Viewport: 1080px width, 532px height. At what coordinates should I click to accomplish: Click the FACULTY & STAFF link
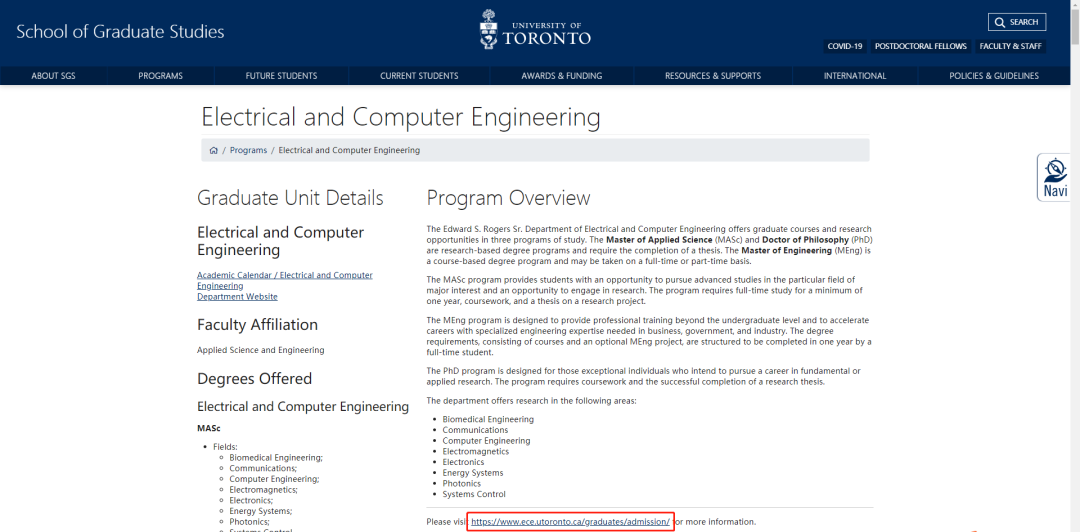click(x=1009, y=47)
